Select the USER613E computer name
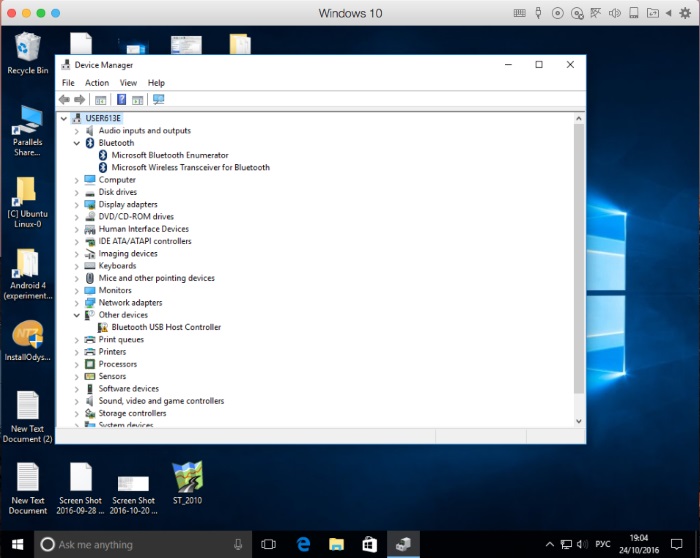Viewport: 700px width, 558px height. click(x=103, y=118)
